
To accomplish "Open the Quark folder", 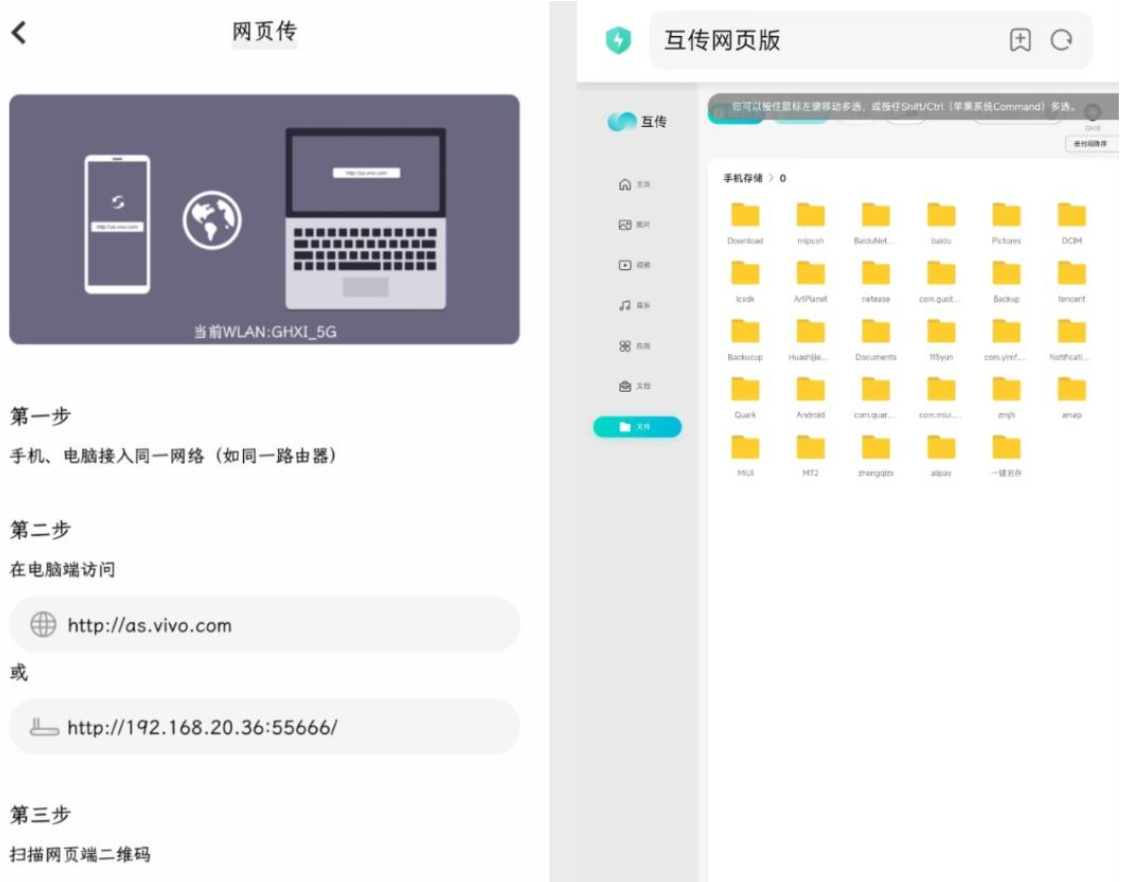I will 745,398.
